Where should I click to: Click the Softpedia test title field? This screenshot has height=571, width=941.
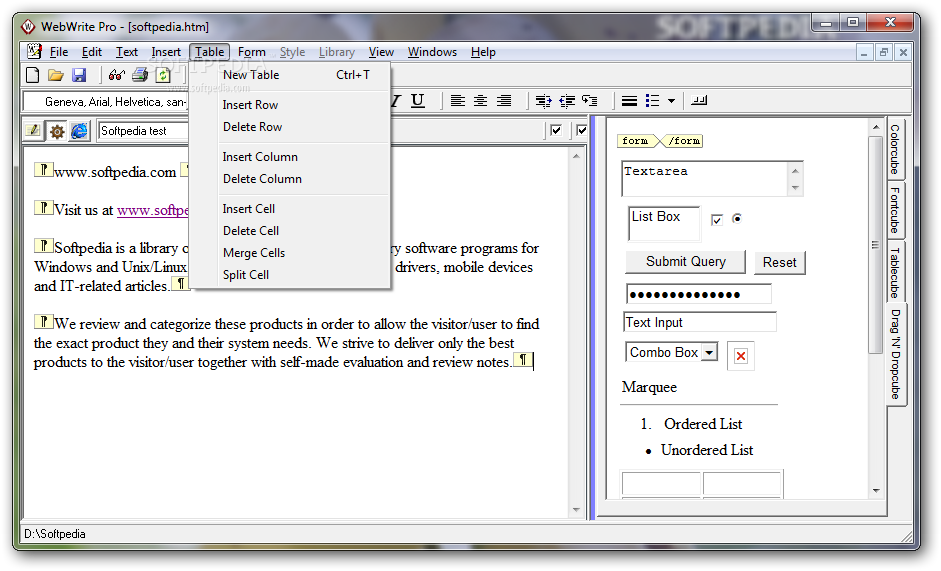tap(144, 131)
